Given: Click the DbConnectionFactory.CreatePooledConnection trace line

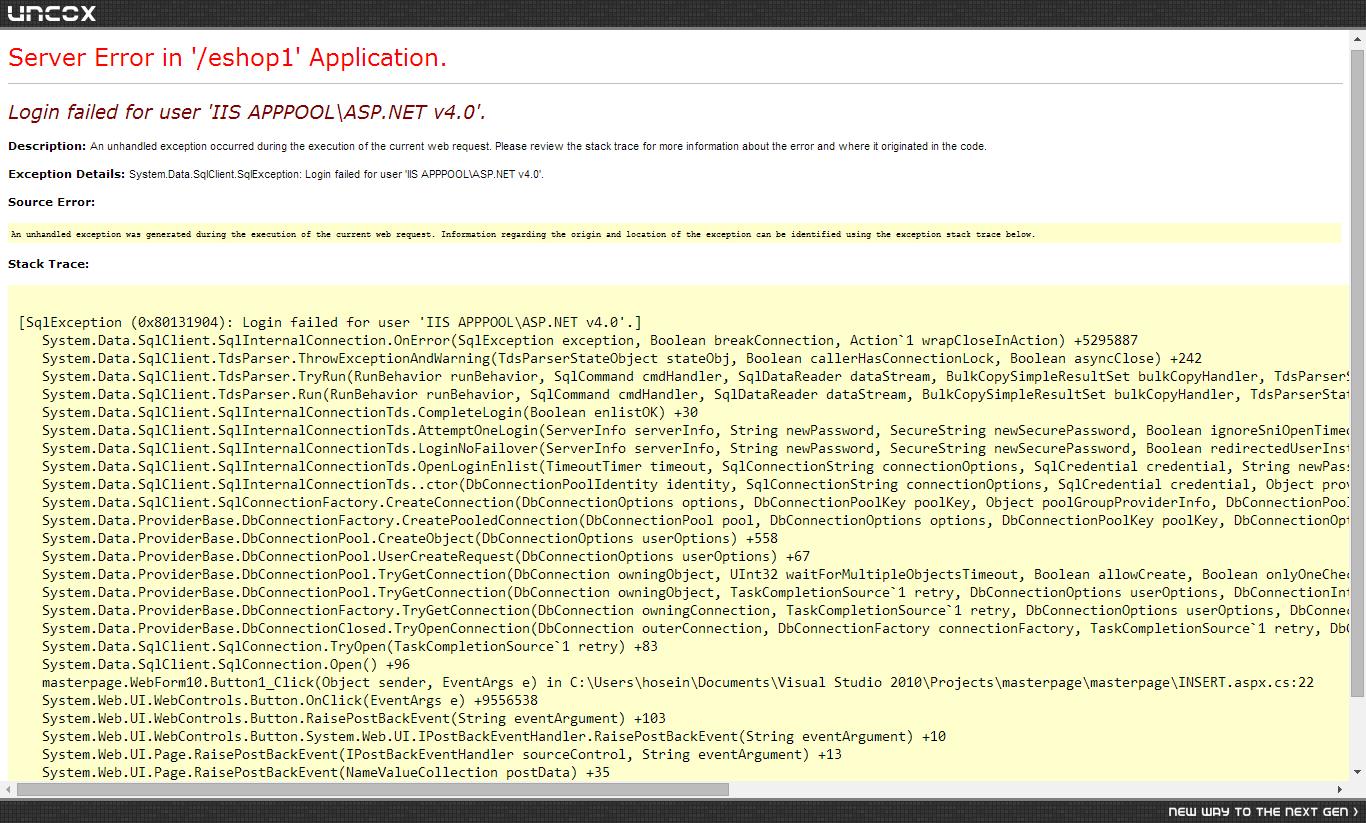Looking at the screenshot, I should (696, 520).
